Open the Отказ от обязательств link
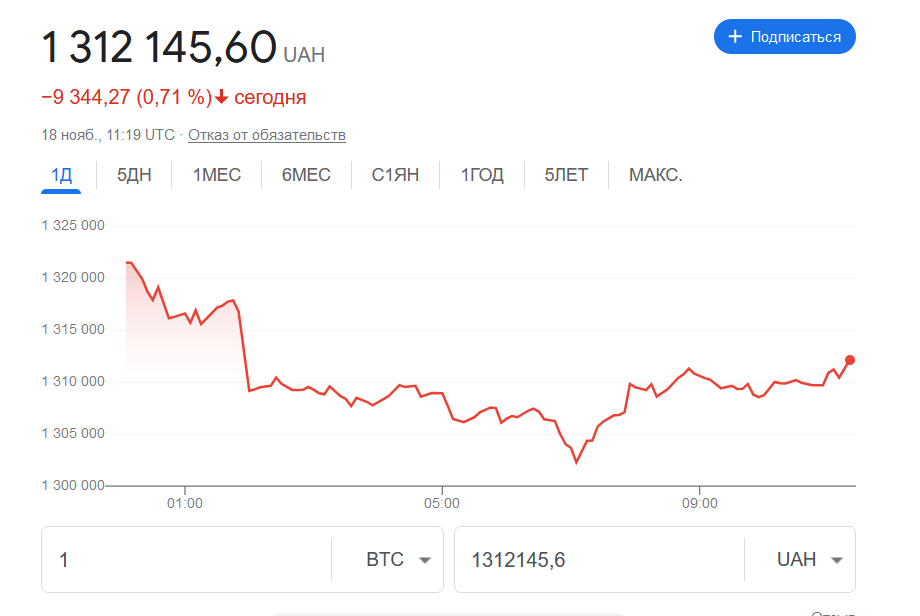The image size is (920, 616). pyautogui.click(x=267, y=135)
